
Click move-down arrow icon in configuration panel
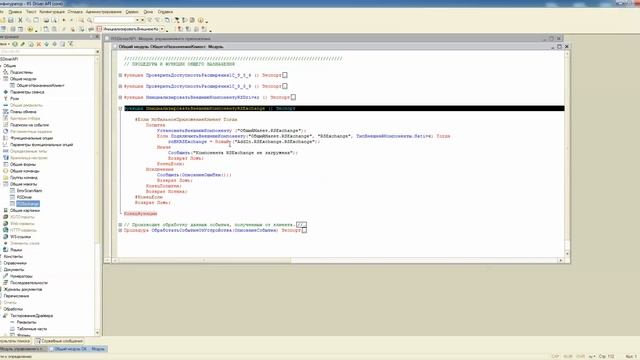pyautogui.click(x=55, y=44)
